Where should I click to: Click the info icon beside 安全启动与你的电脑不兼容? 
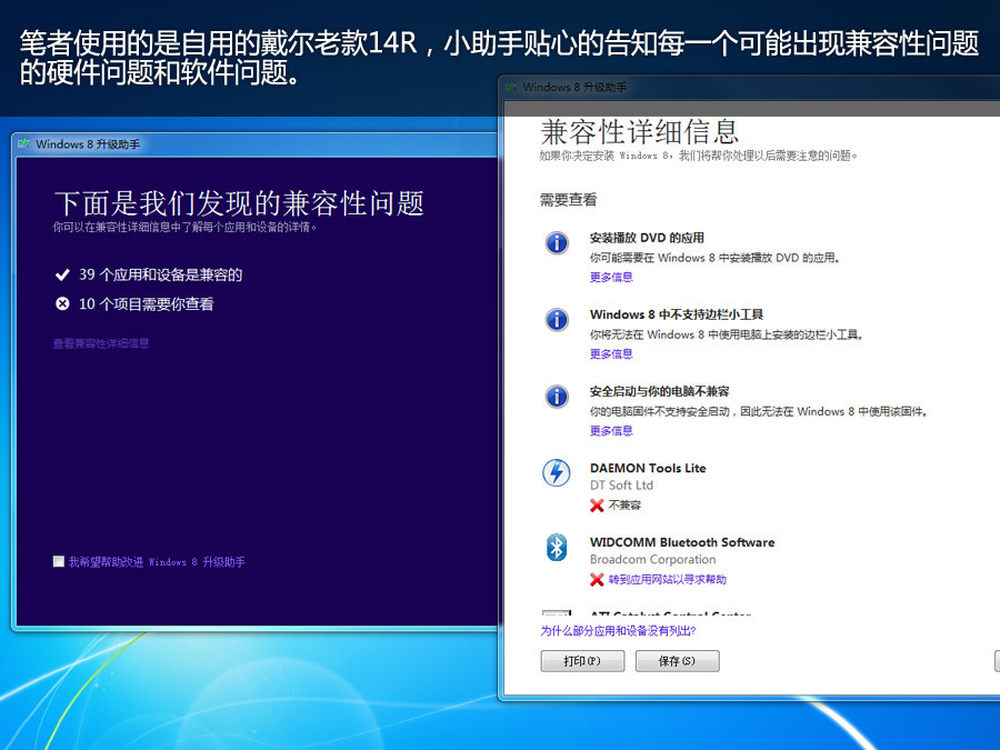[x=557, y=396]
